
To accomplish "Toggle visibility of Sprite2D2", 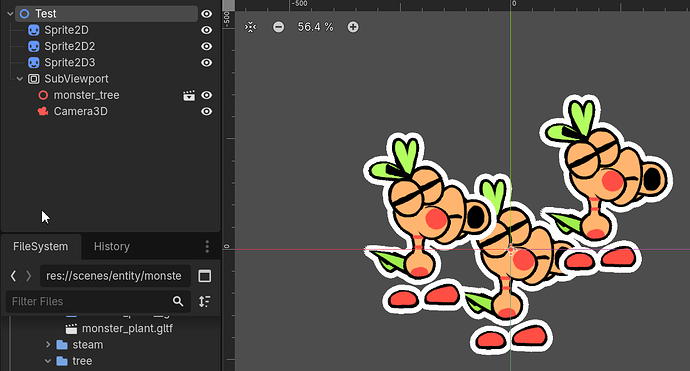I will 206,46.
